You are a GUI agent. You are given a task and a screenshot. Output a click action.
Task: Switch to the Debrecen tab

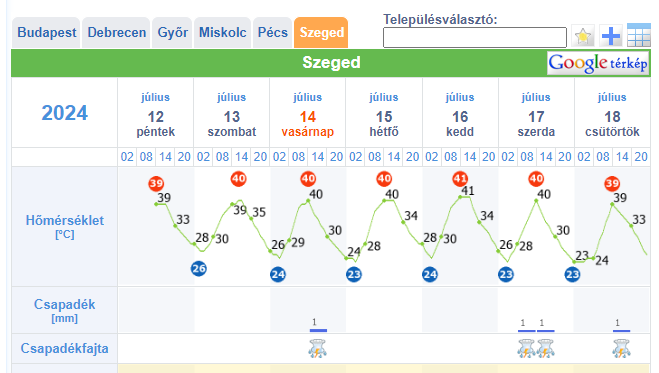tap(116, 33)
